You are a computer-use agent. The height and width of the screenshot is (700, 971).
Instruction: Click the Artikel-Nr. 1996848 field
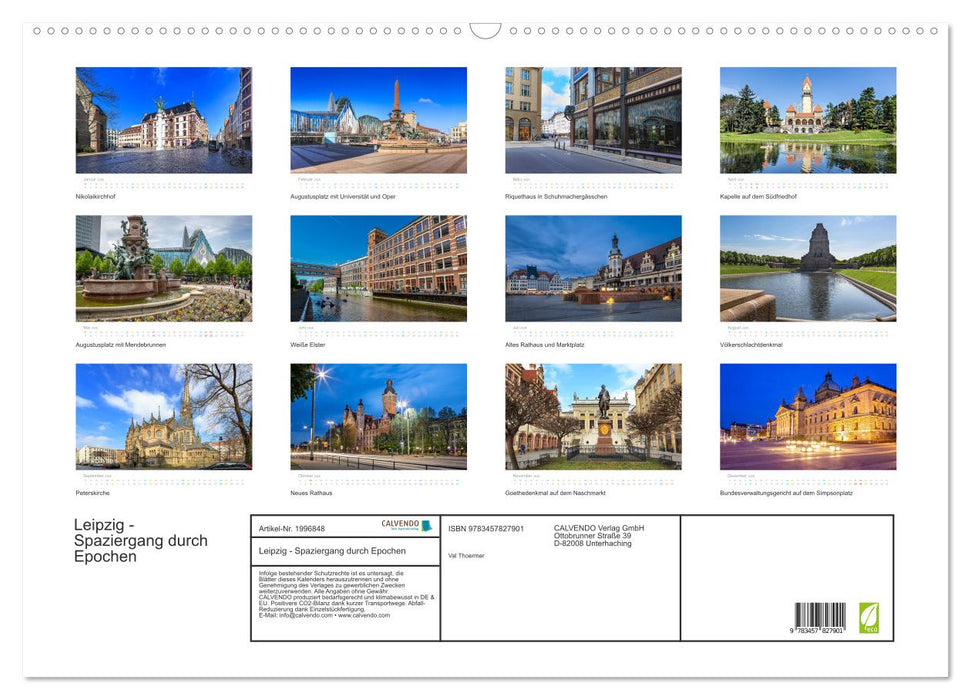[x=293, y=528]
